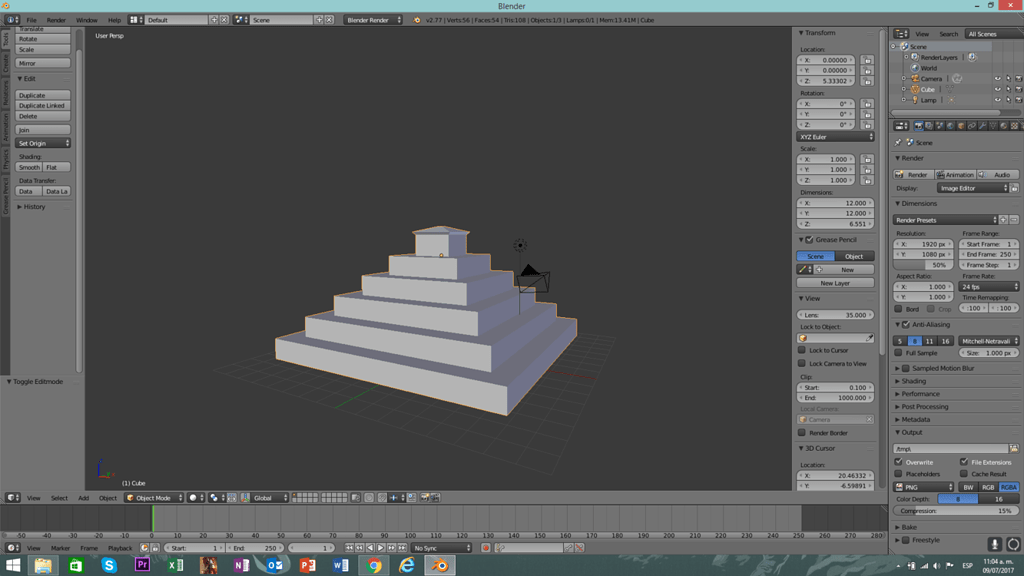
Task: Open the Render properties tab icon
Action: (919, 125)
